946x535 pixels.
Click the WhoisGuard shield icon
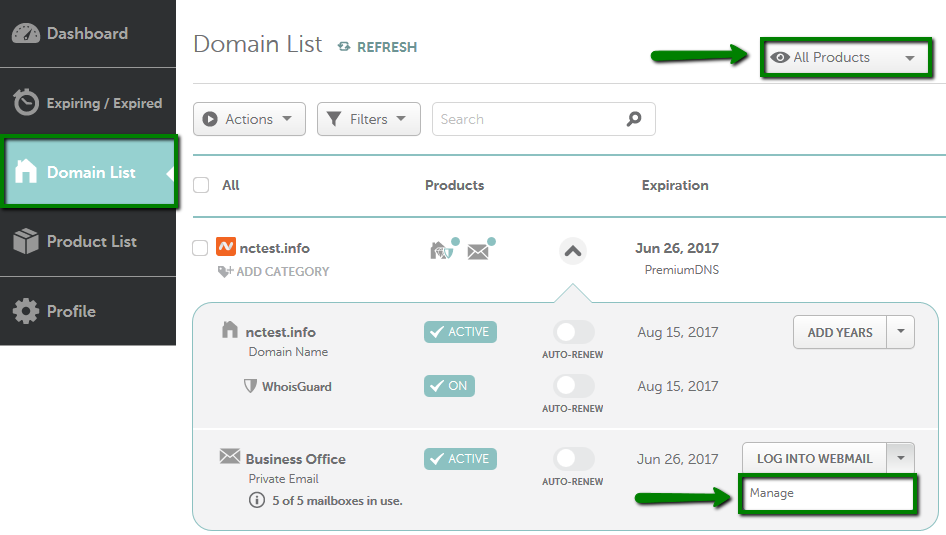[x=250, y=386]
